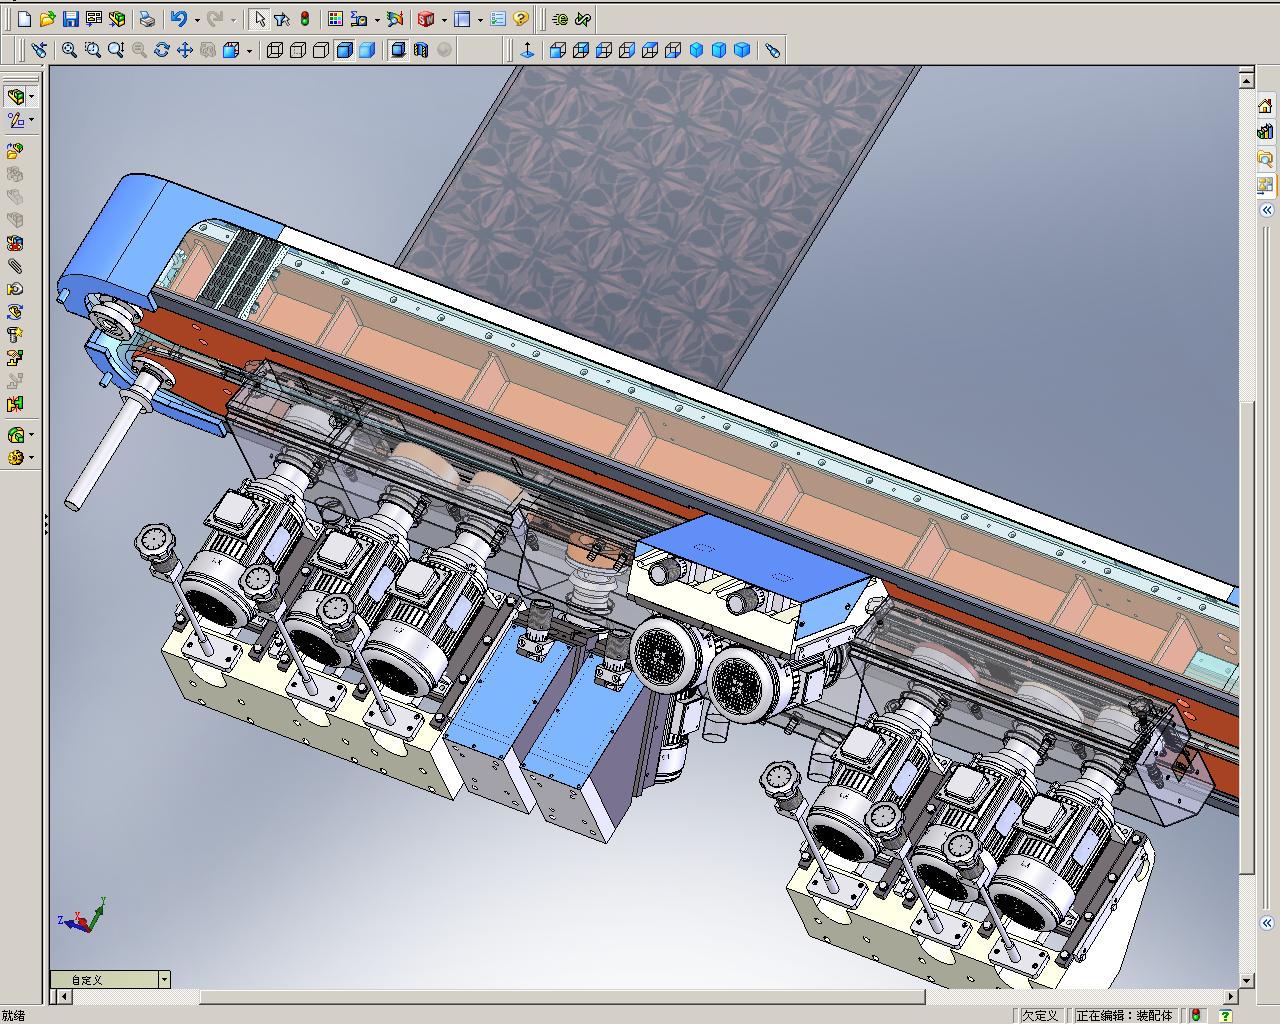Image resolution: width=1280 pixels, height=1024 pixels.
Task: Toggle Wireframe display style
Action: pyautogui.click(x=275, y=50)
